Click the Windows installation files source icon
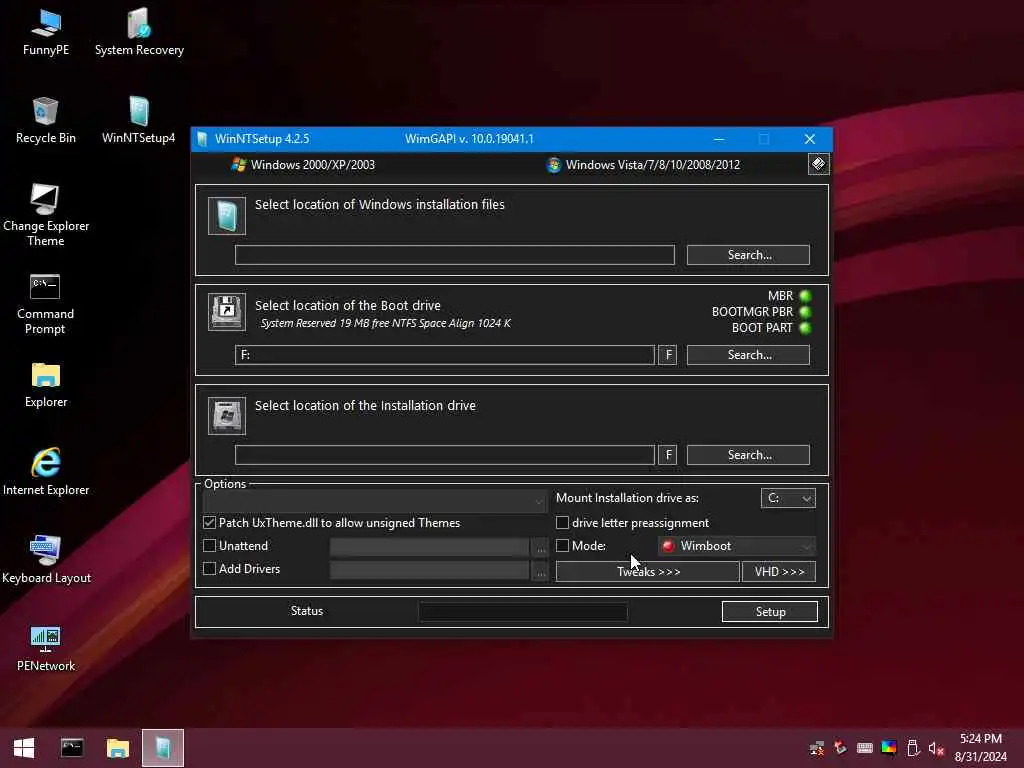 227,216
